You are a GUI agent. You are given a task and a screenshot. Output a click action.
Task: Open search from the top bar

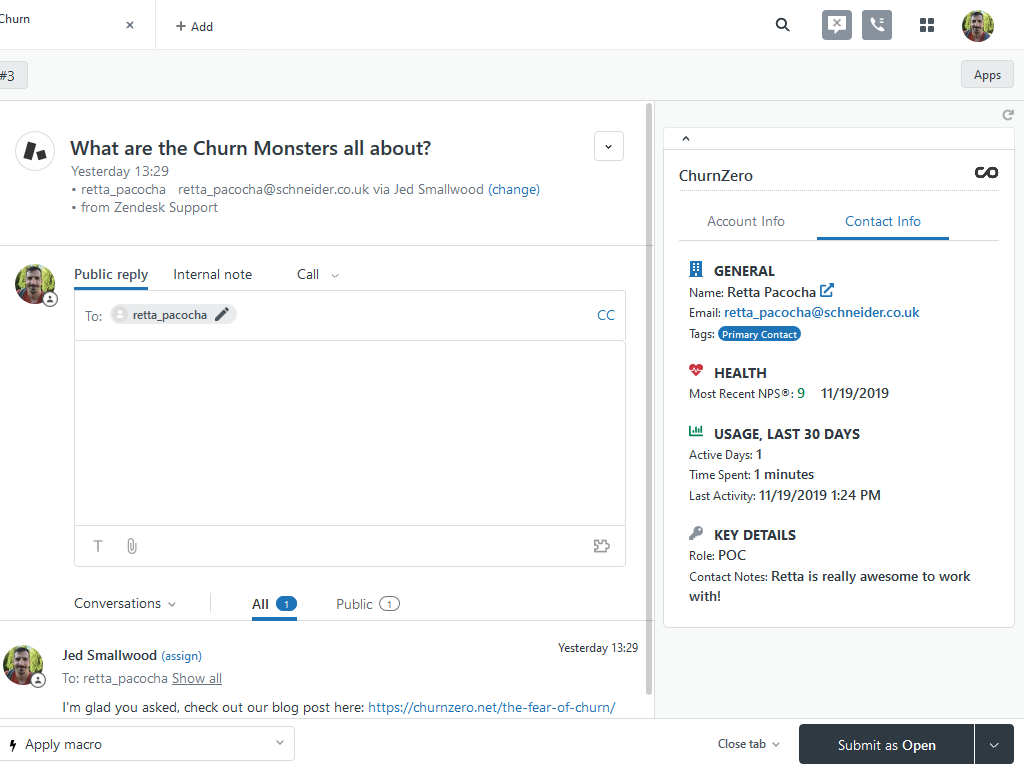(x=782, y=25)
